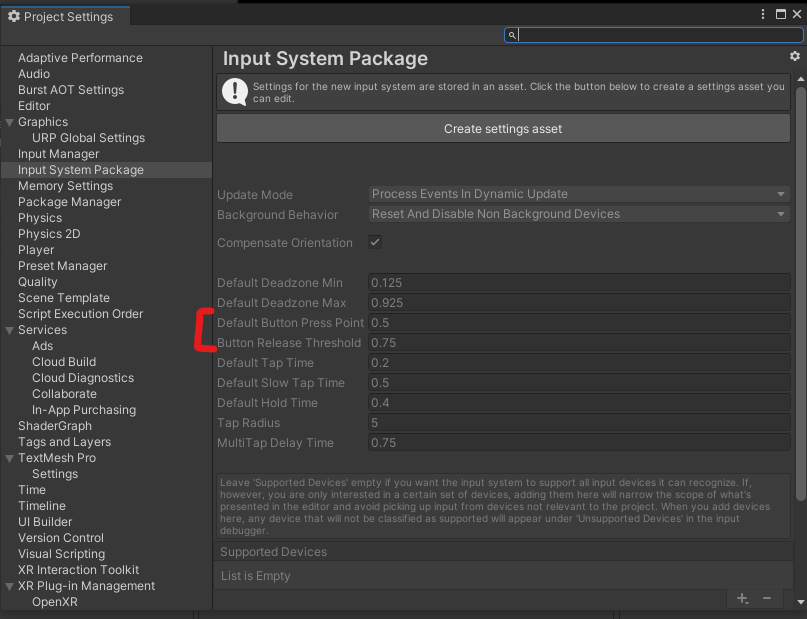Select OpenXR under XR Plug-in Management
The height and width of the screenshot is (619, 807).
55,602
